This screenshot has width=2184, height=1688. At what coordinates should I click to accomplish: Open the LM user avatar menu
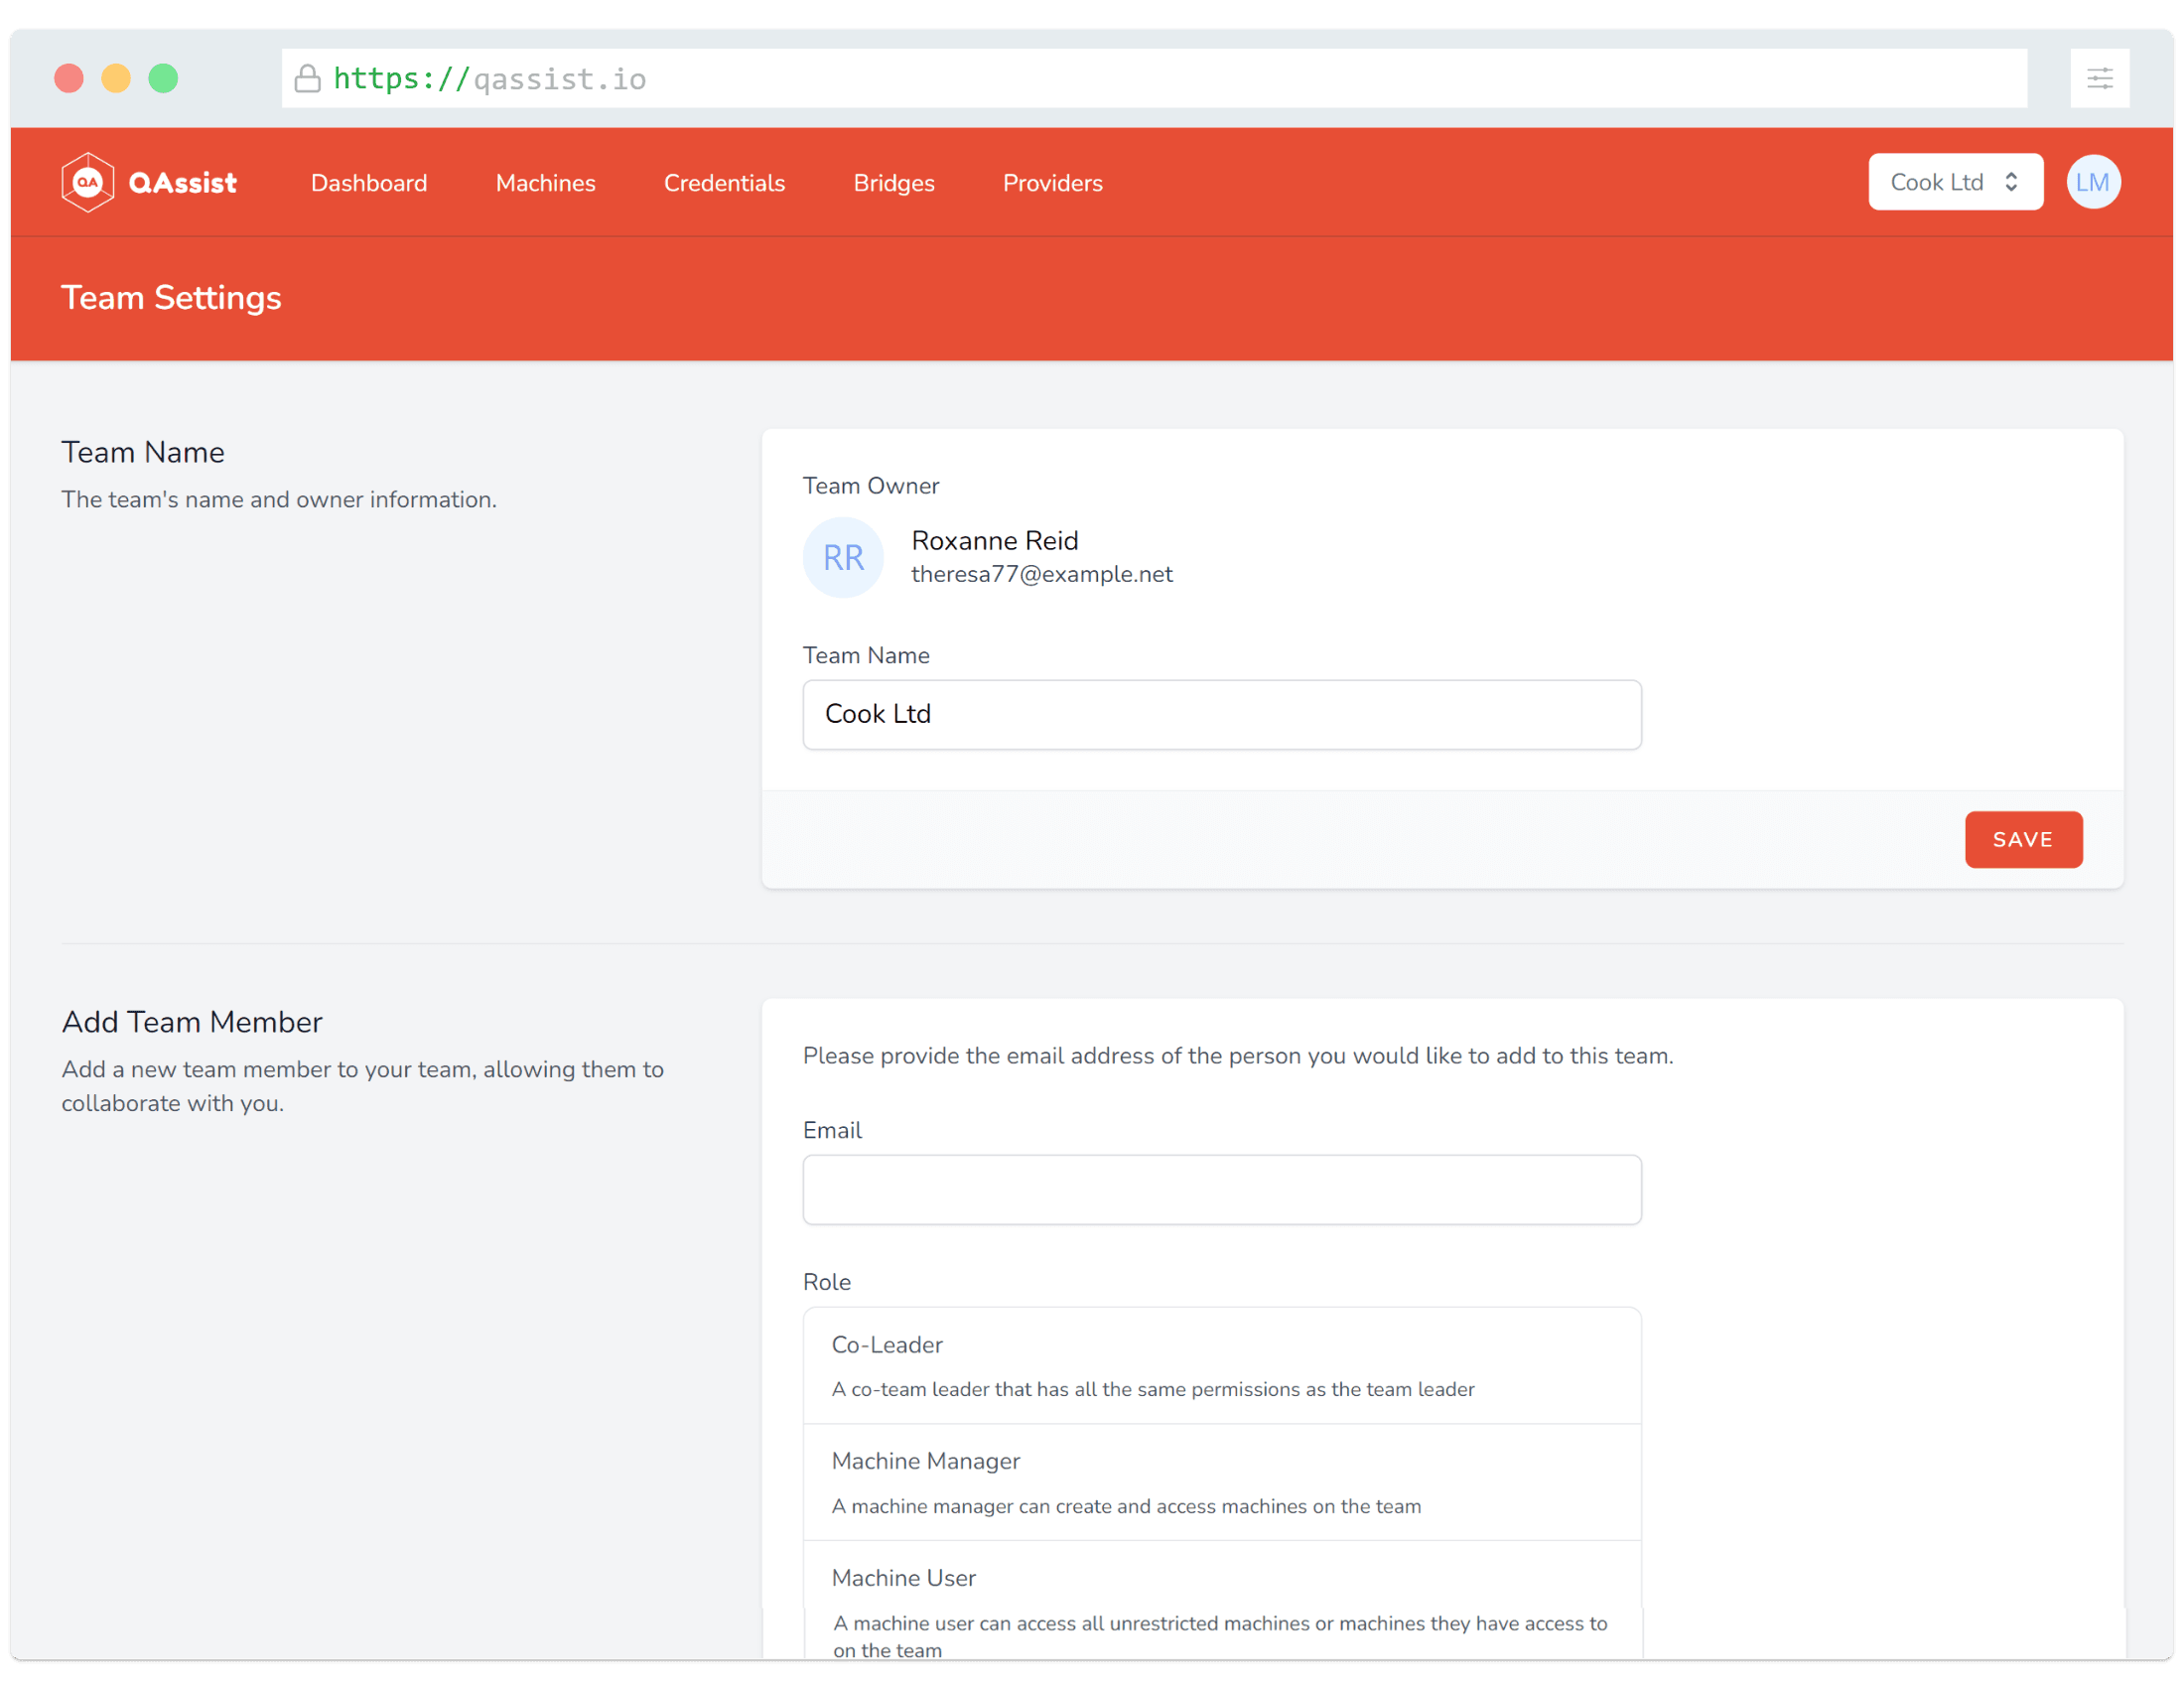tap(2092, 182)
